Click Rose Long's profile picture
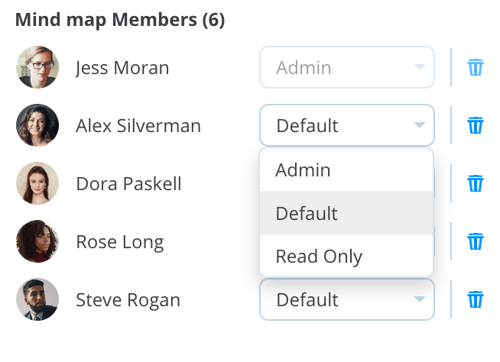Screen dimensions: 500x362 [x=37, y=241]
